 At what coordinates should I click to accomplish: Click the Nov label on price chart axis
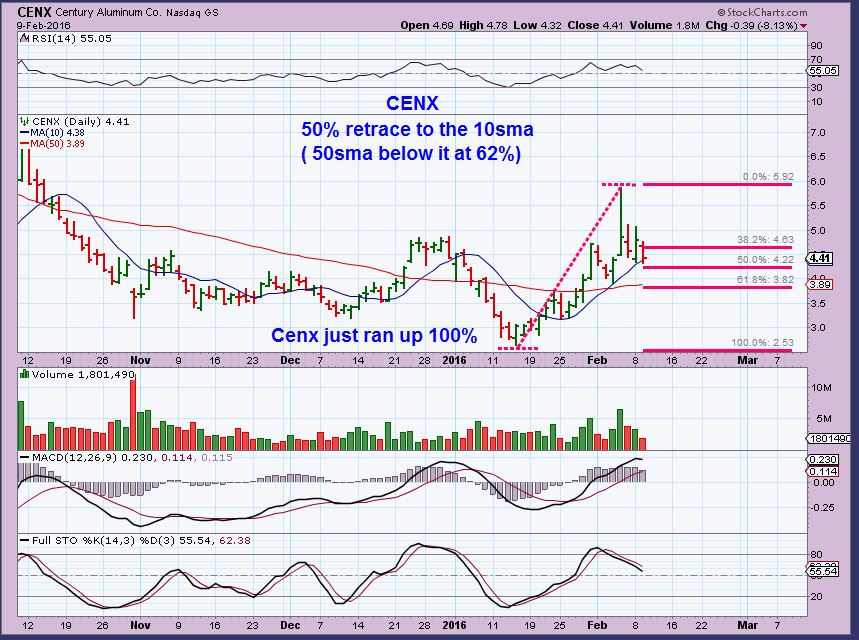coord(140,360)
